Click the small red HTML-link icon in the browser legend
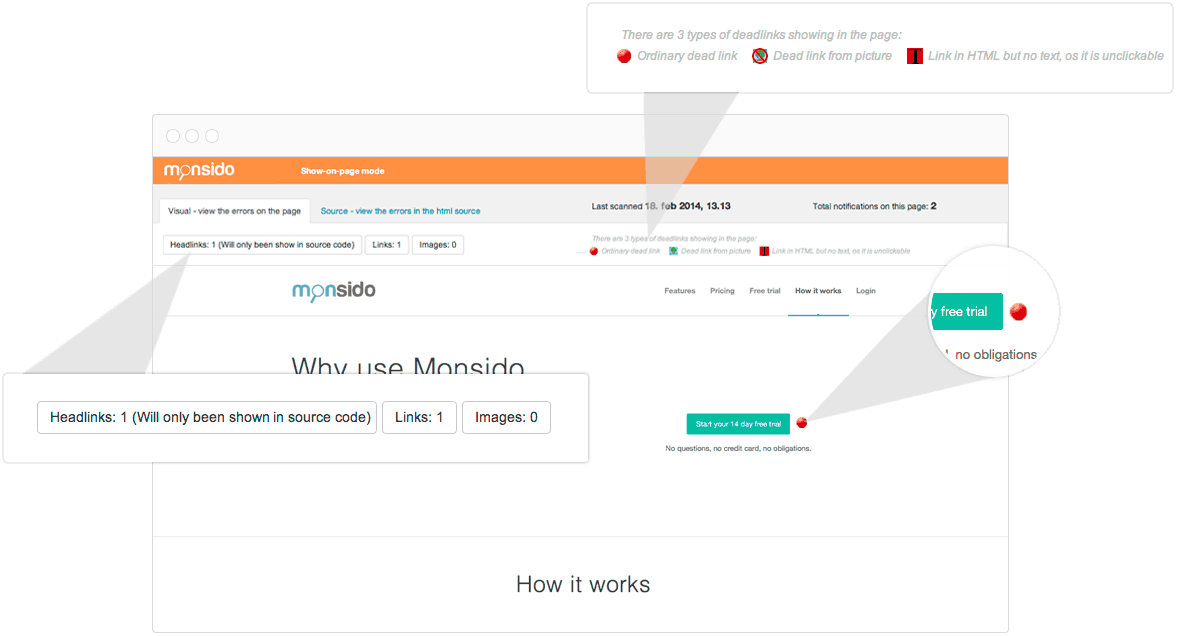1177x636 pixels. [x=764, y=252]
